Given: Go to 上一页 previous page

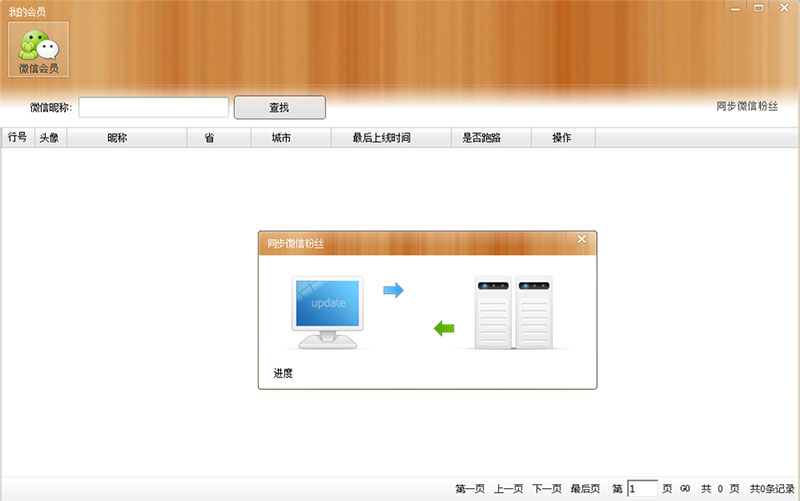Looking at the screenshot, I should coord(509,489).
